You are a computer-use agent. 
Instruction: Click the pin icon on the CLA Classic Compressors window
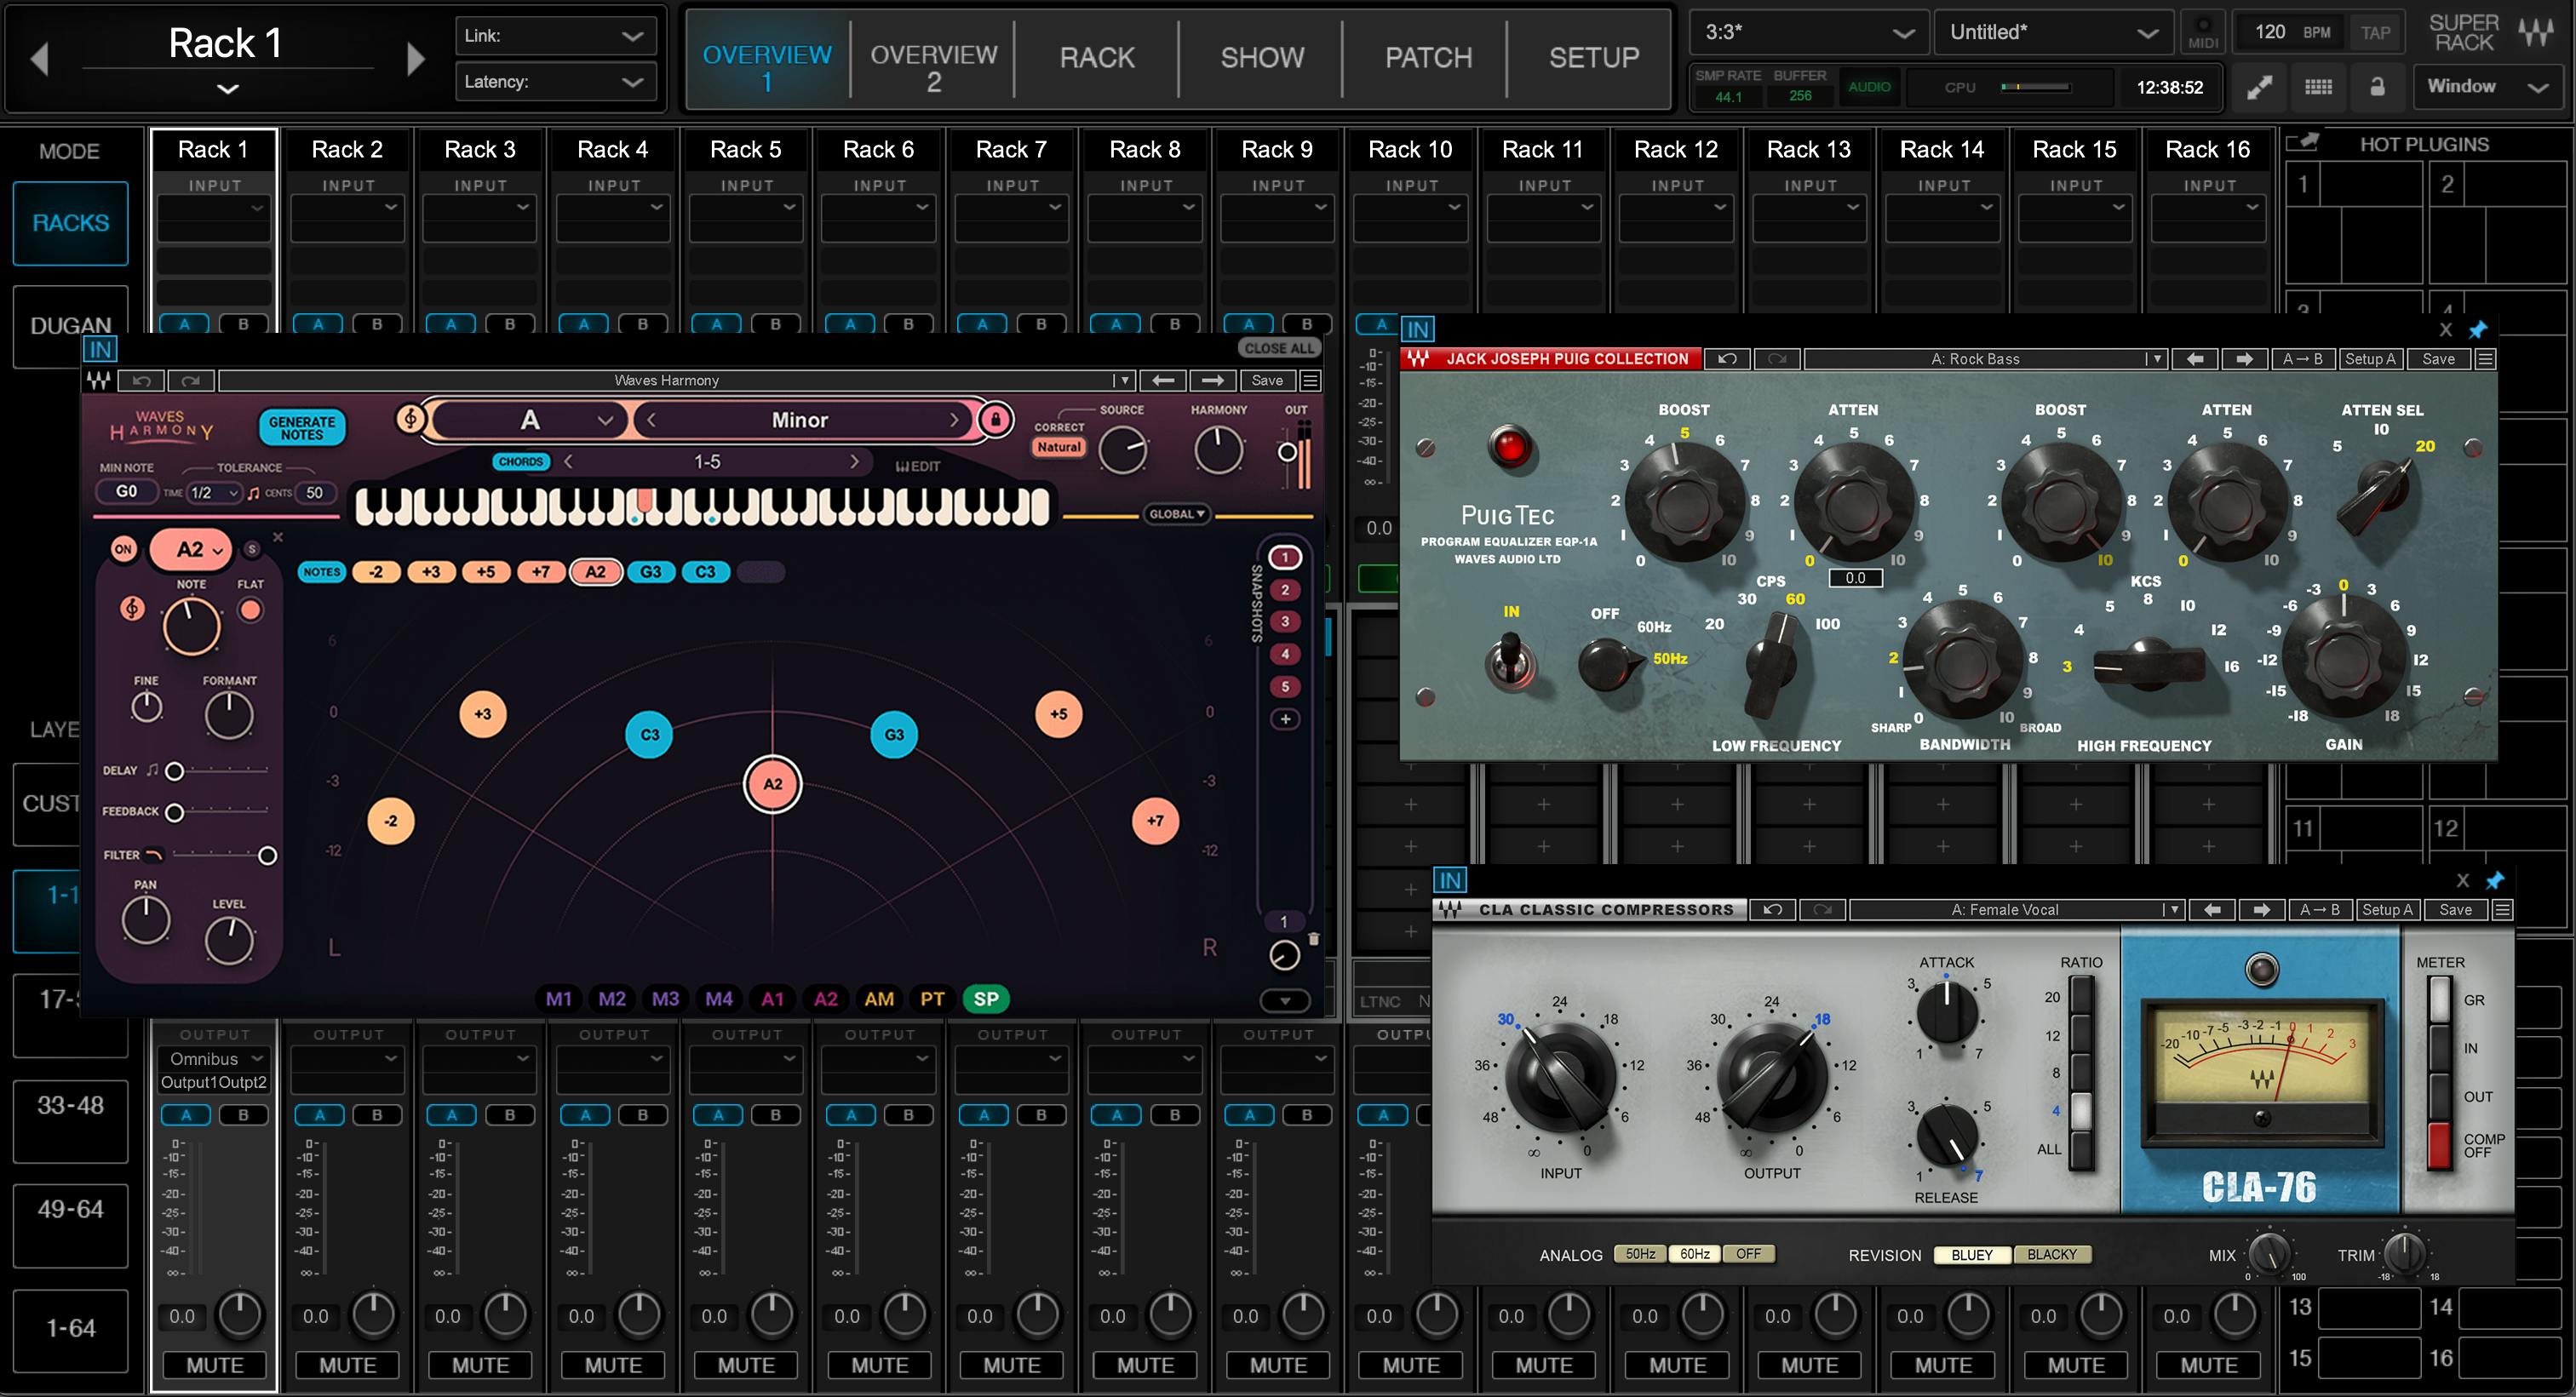coord(2494,881)
